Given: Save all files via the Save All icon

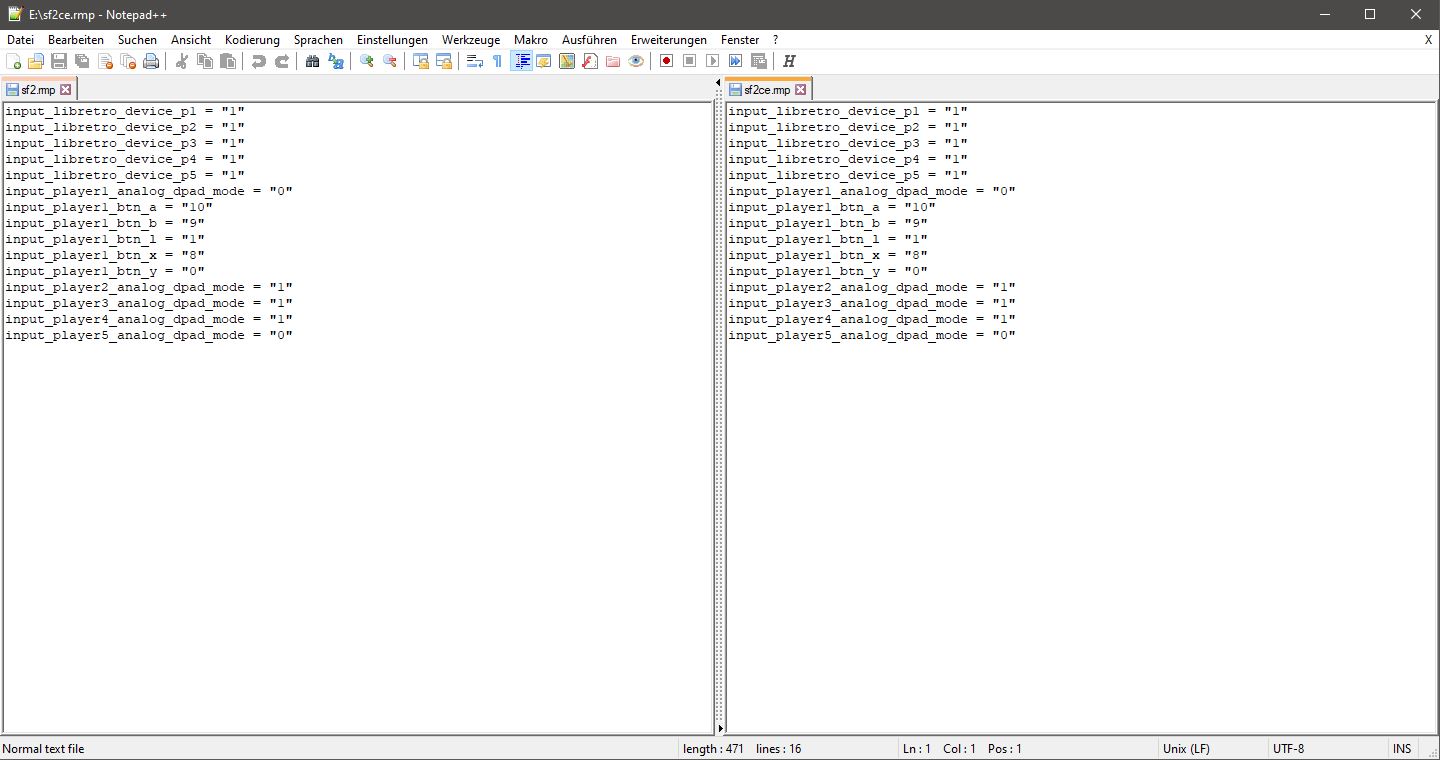Looking at the screenshot, I should point(81,61).
